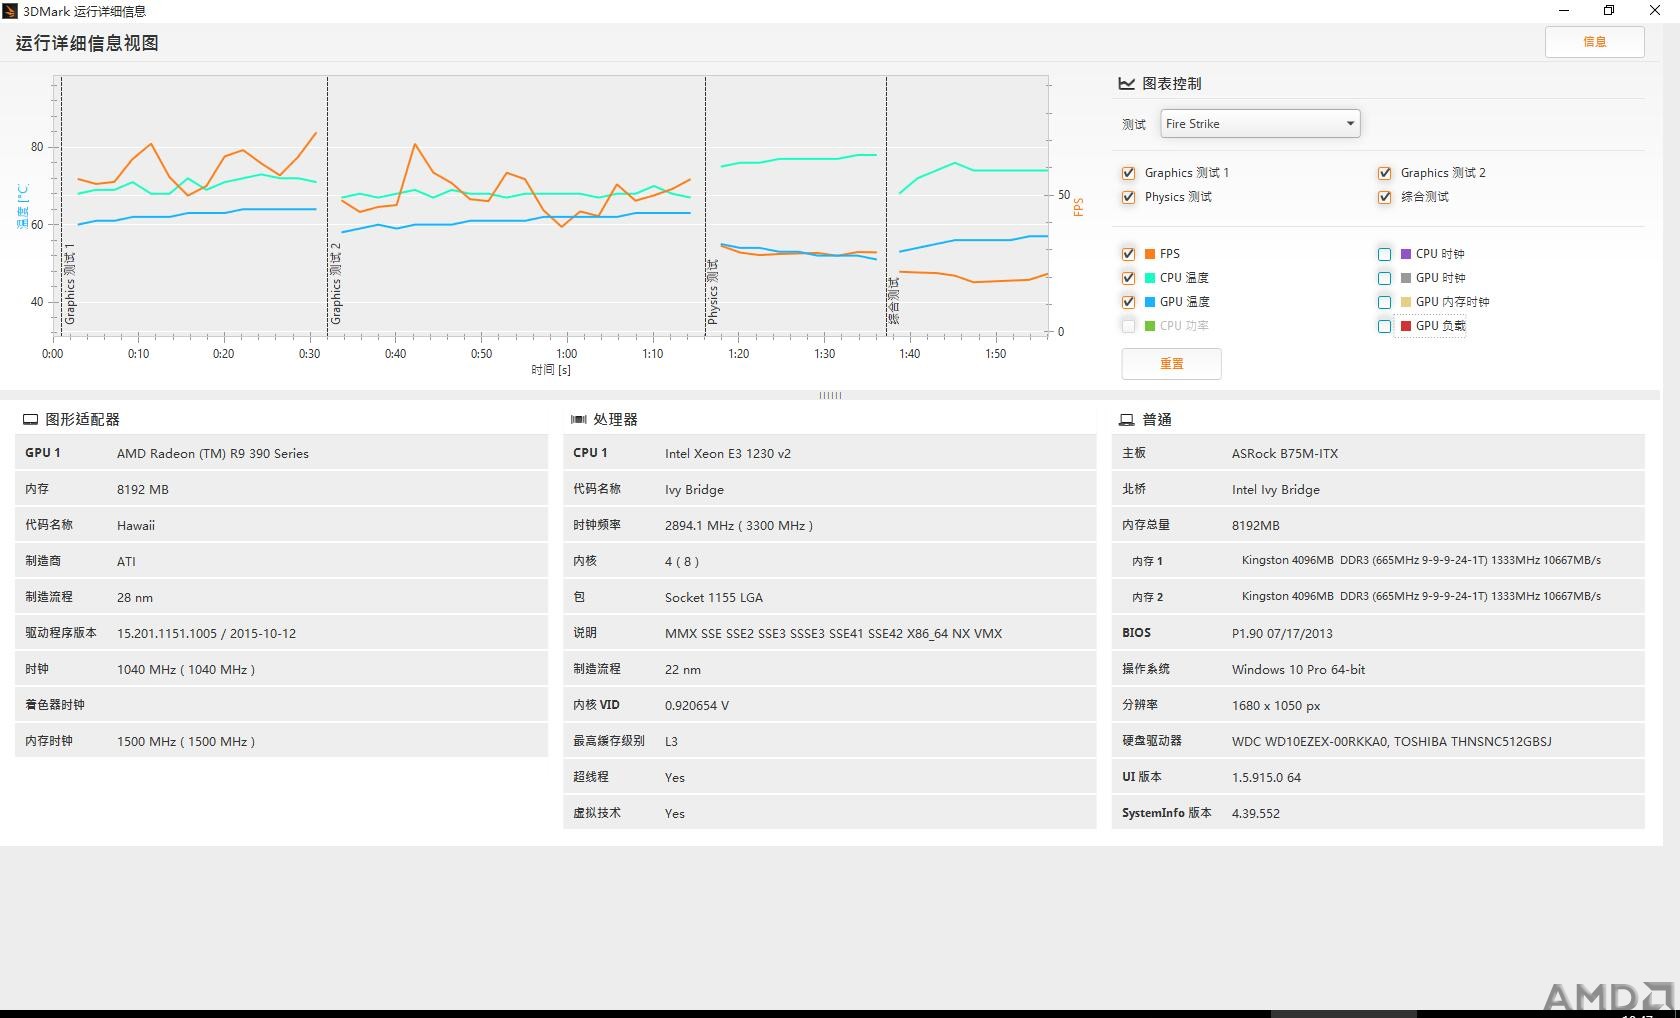Uncheck 综合测试 checkbox

click(x=1384, y=197)
